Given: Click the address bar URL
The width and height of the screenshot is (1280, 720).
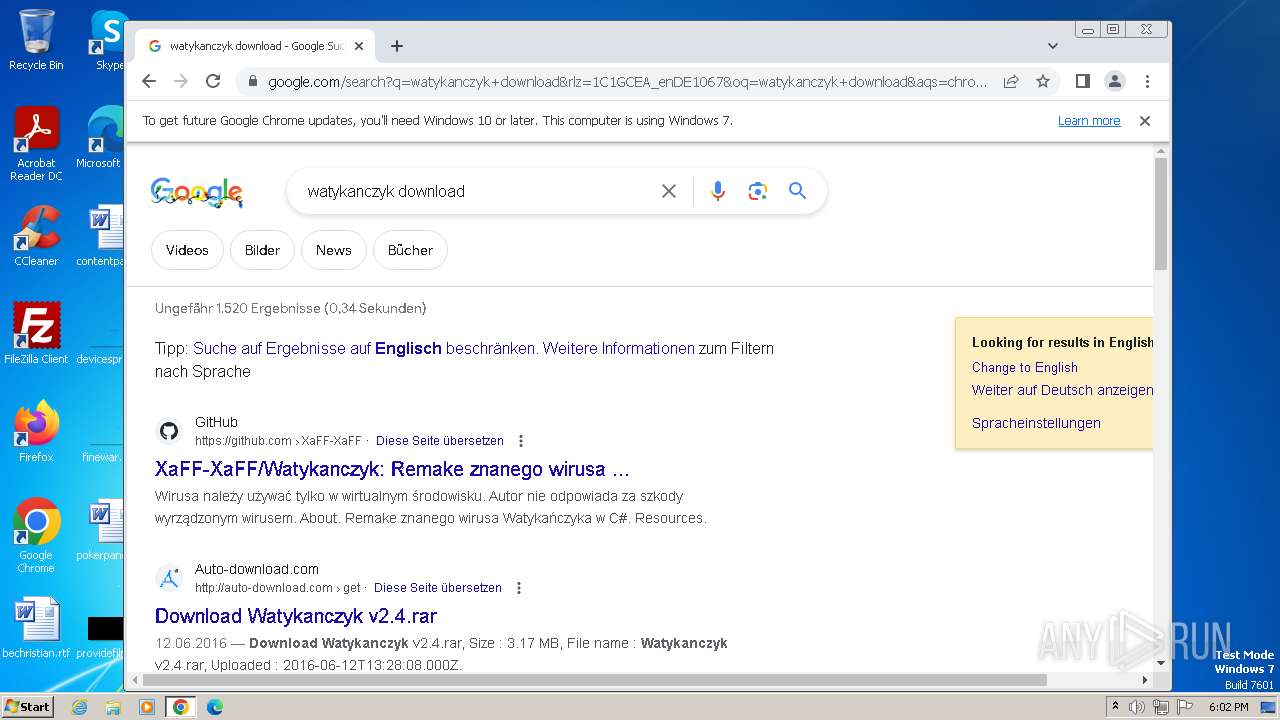Looking at the screenshot, I should click(x=627, y=81).
